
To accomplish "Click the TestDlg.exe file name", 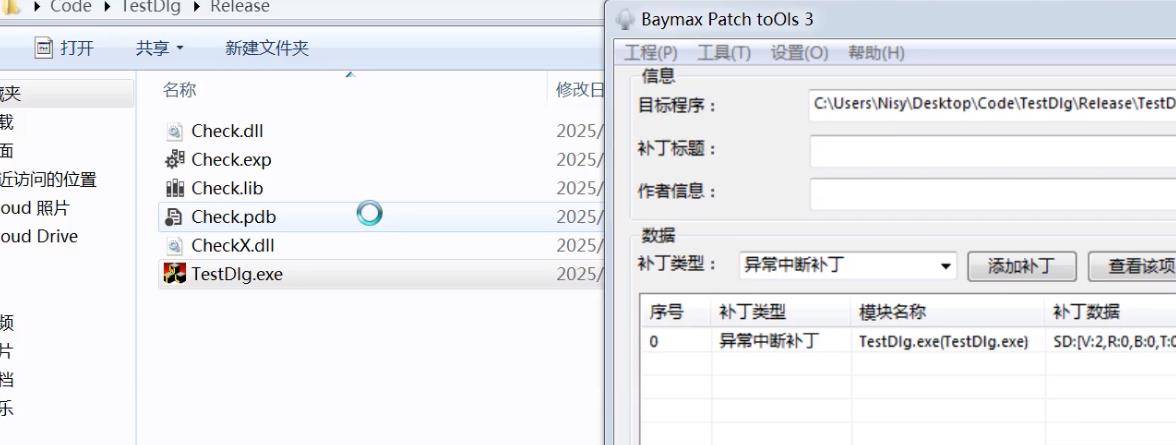I will [x=237, y=274].
